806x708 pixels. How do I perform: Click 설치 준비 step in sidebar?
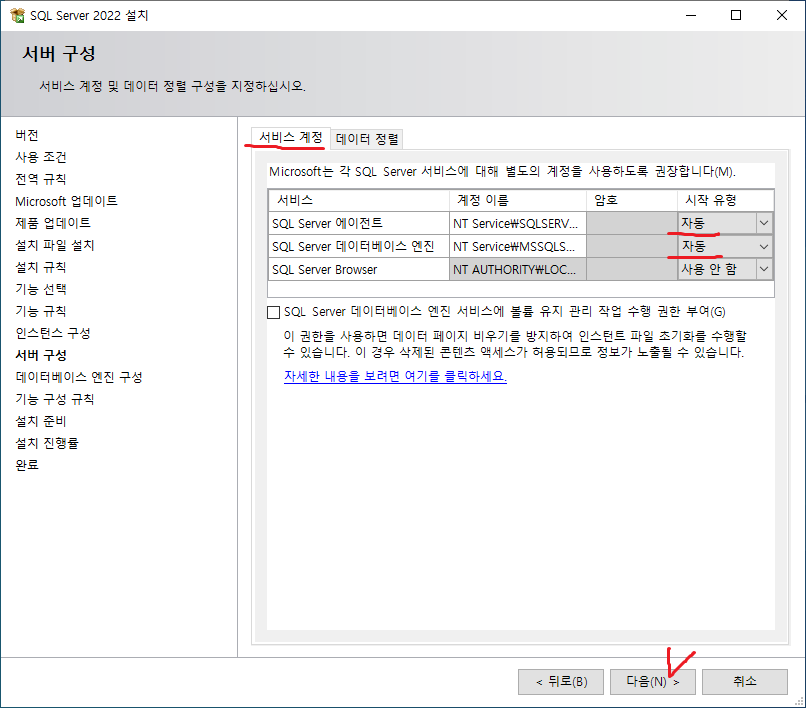pyautogui.click(x=41, y=421)
